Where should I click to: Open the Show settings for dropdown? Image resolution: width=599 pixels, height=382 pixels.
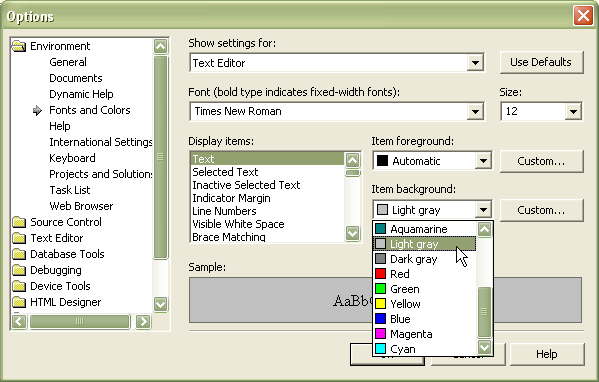(475, 63)
